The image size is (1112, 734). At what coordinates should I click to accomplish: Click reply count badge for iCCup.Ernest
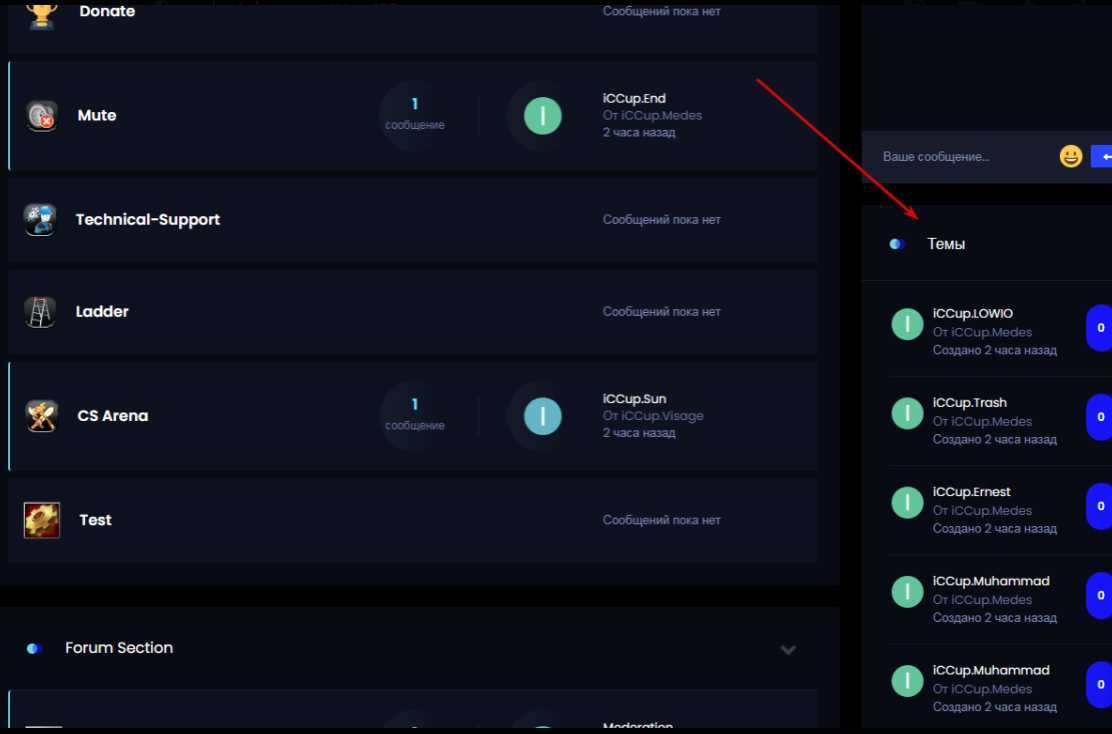(1099, 506)
